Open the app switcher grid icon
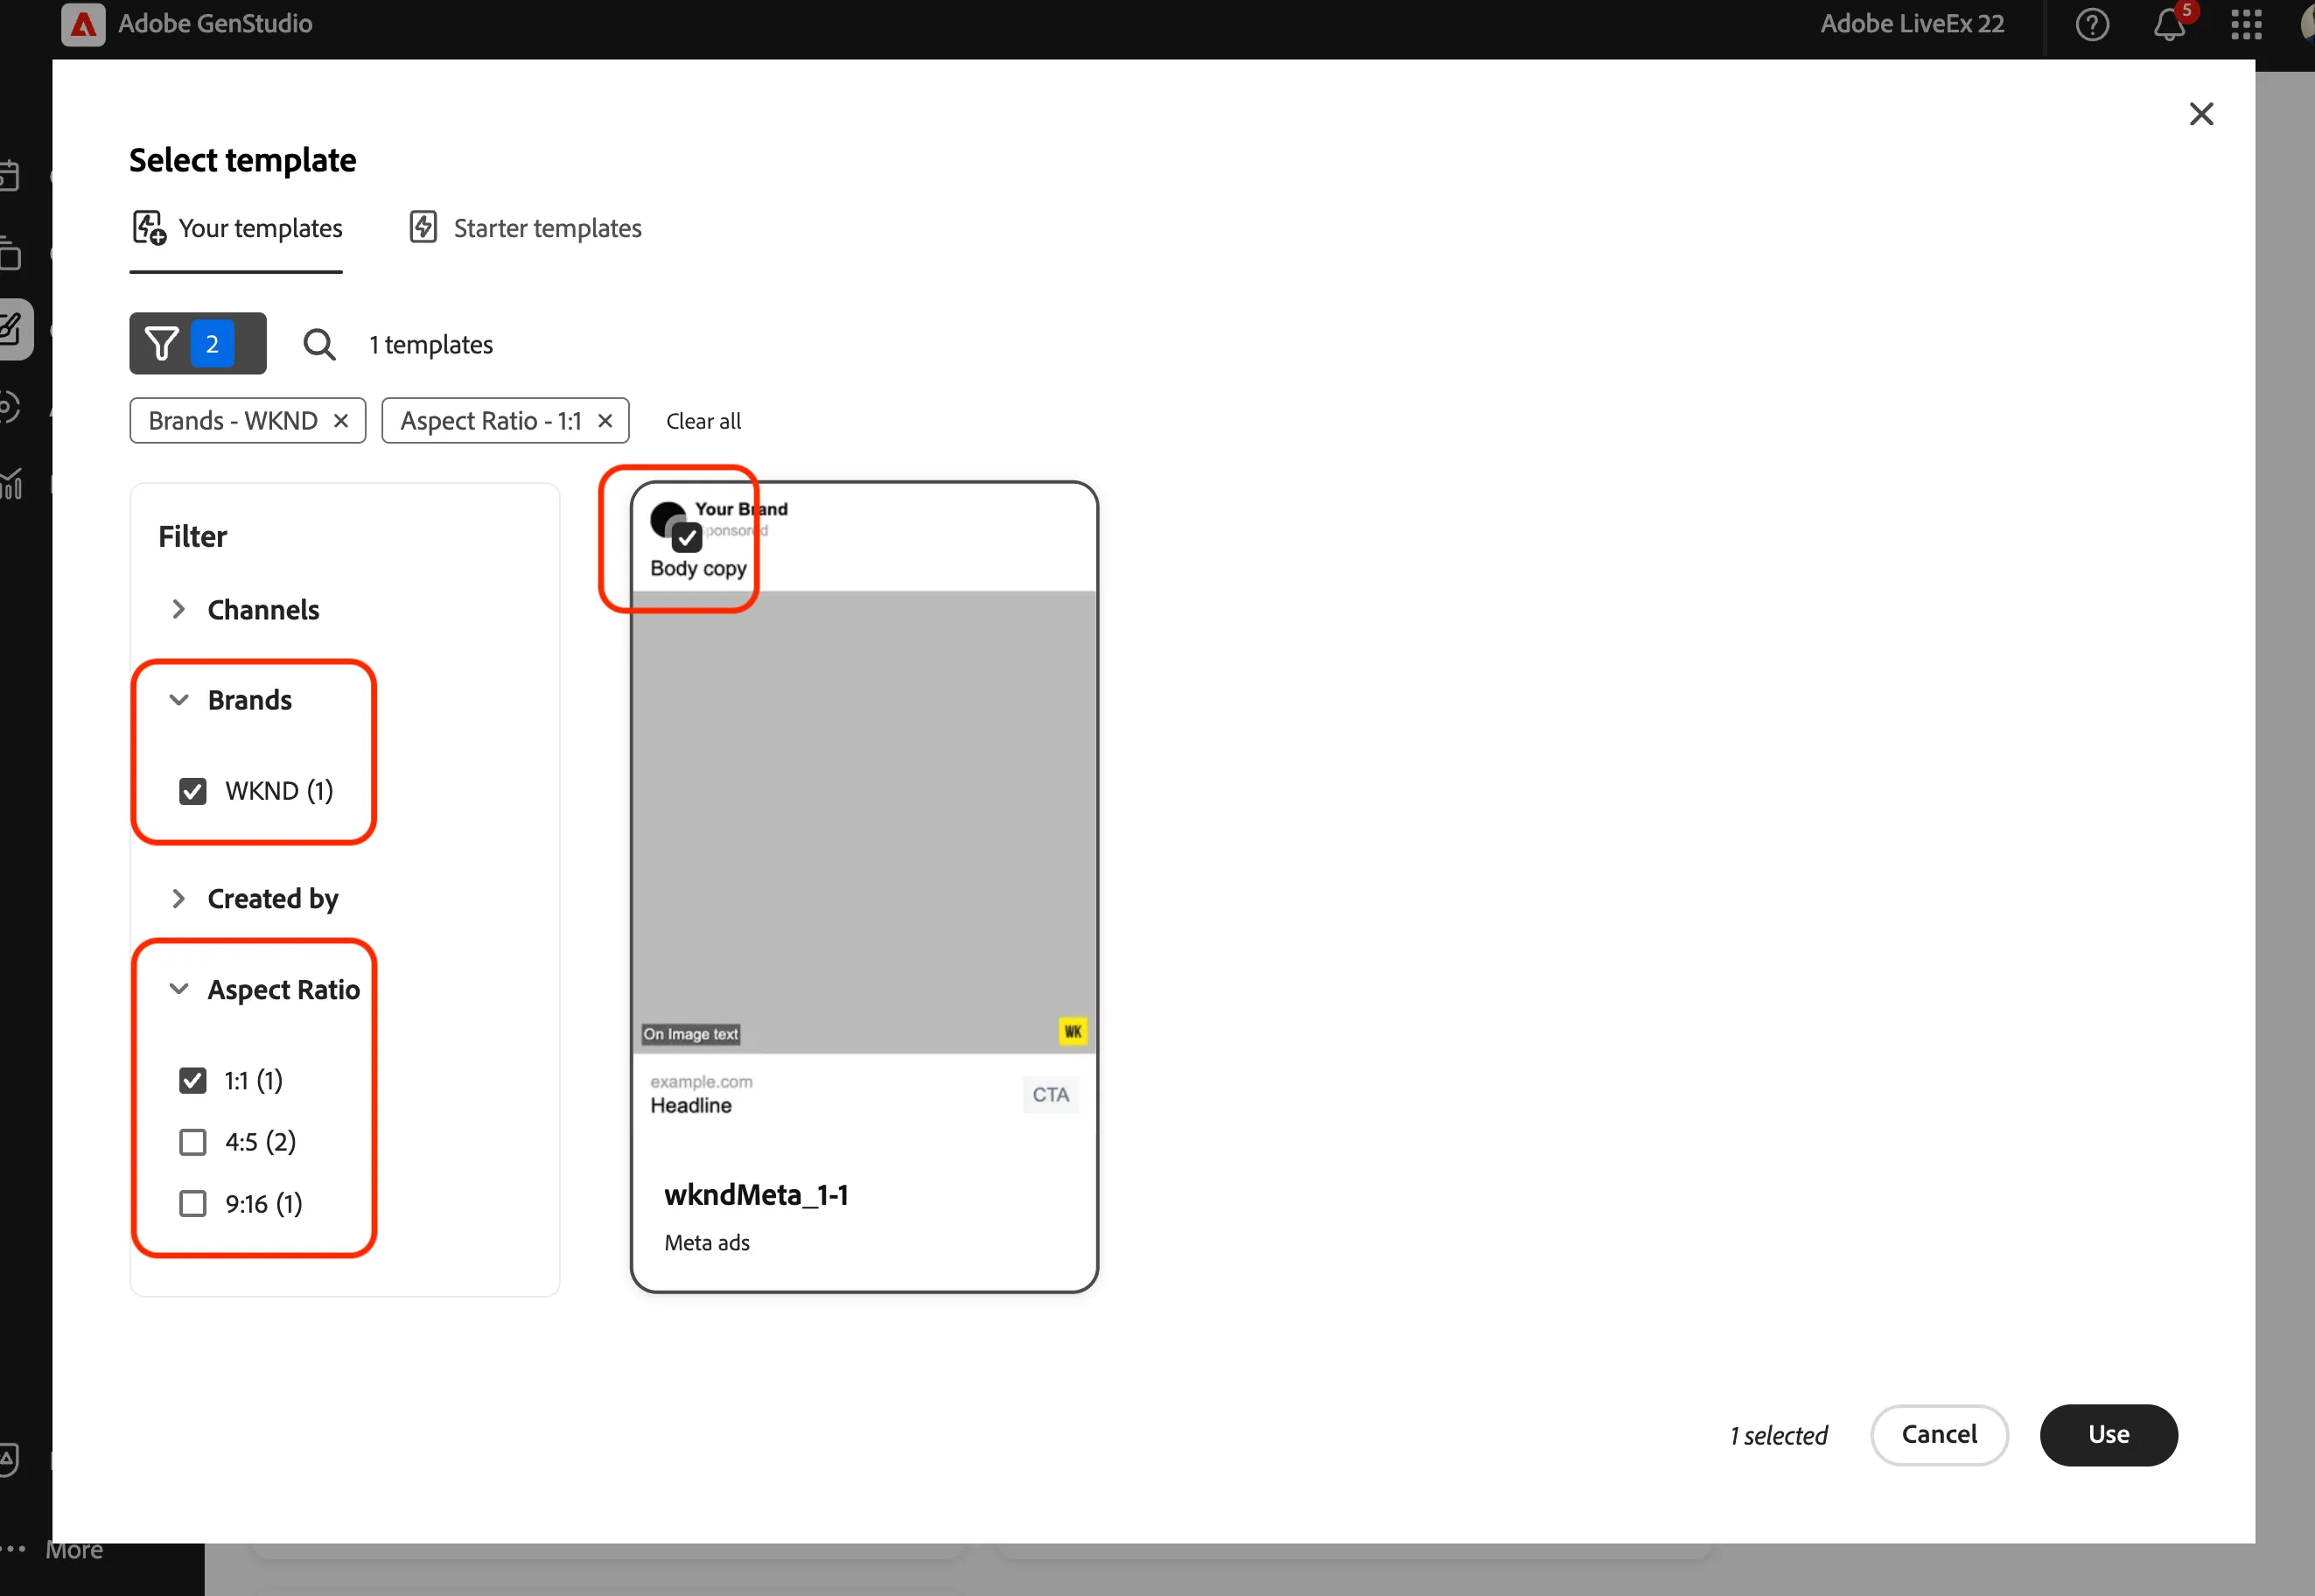 2246,24
